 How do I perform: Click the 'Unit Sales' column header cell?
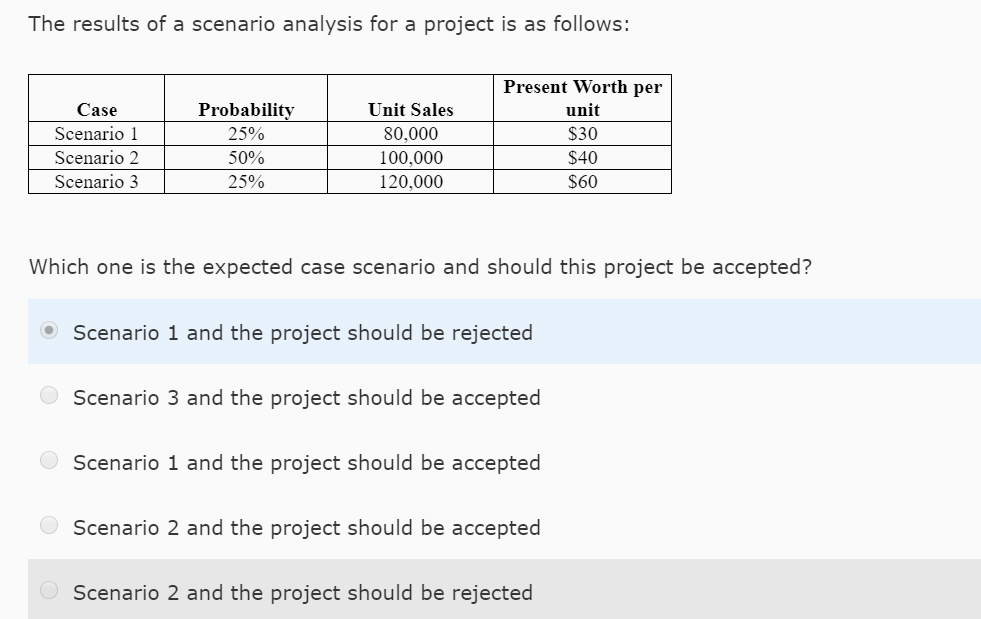410,110
